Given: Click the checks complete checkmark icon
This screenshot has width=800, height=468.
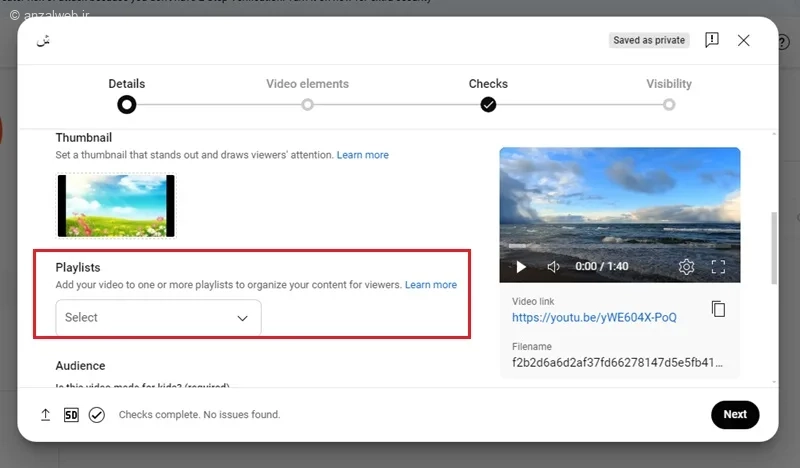Looking at the screenshot, I should point(96,415).
